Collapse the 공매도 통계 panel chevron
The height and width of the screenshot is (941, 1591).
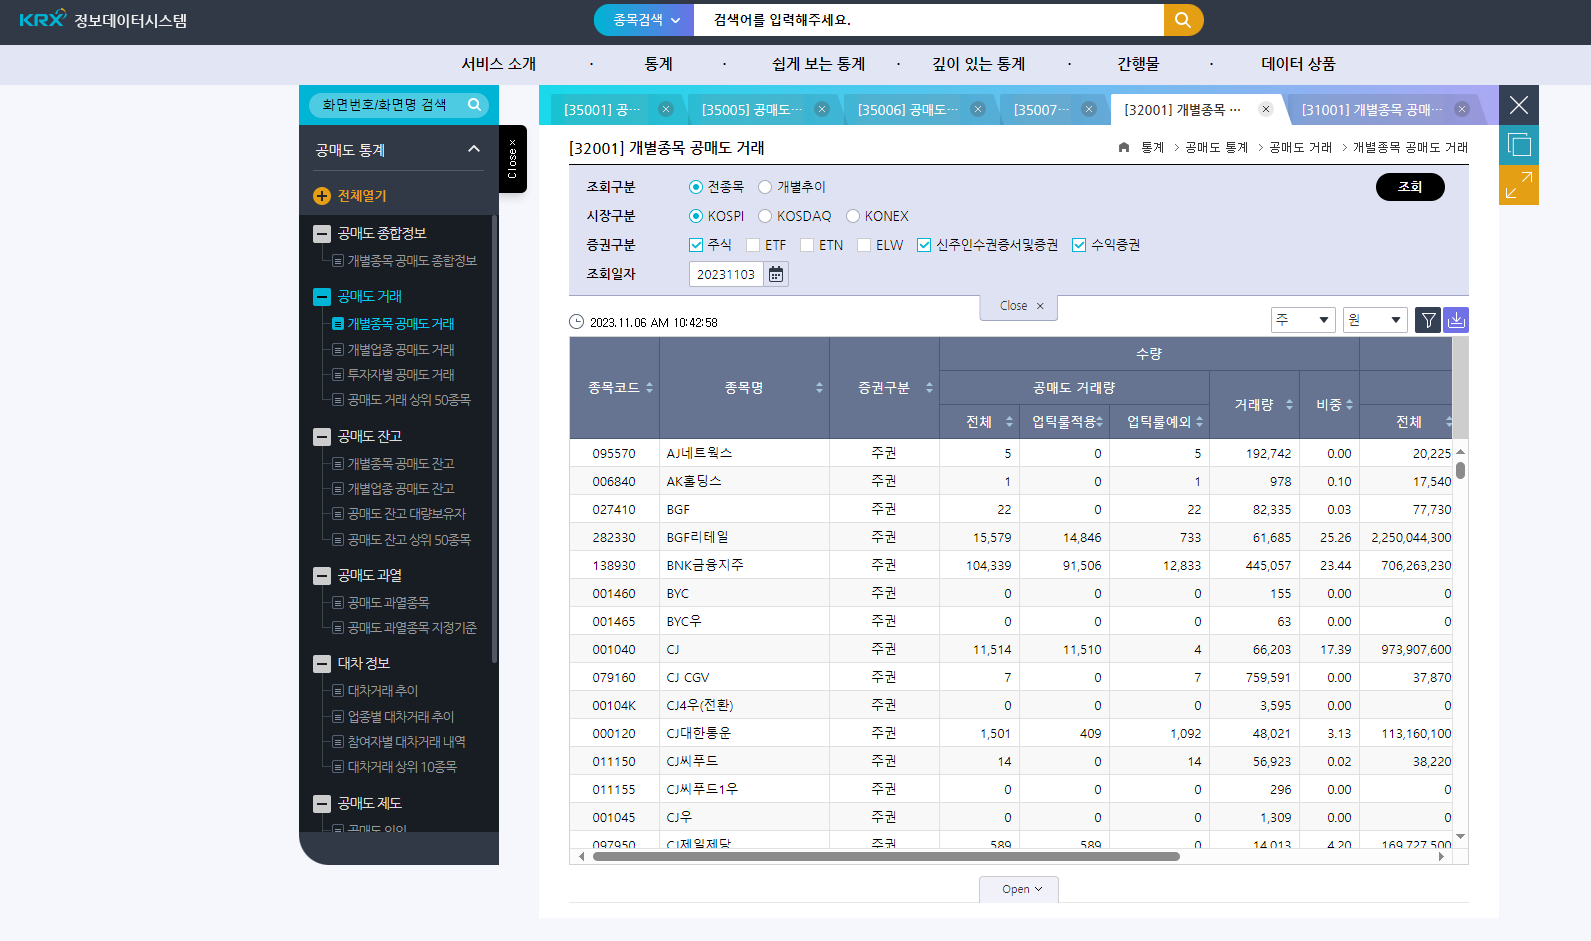pyautogui.click(x=474, y=149)
